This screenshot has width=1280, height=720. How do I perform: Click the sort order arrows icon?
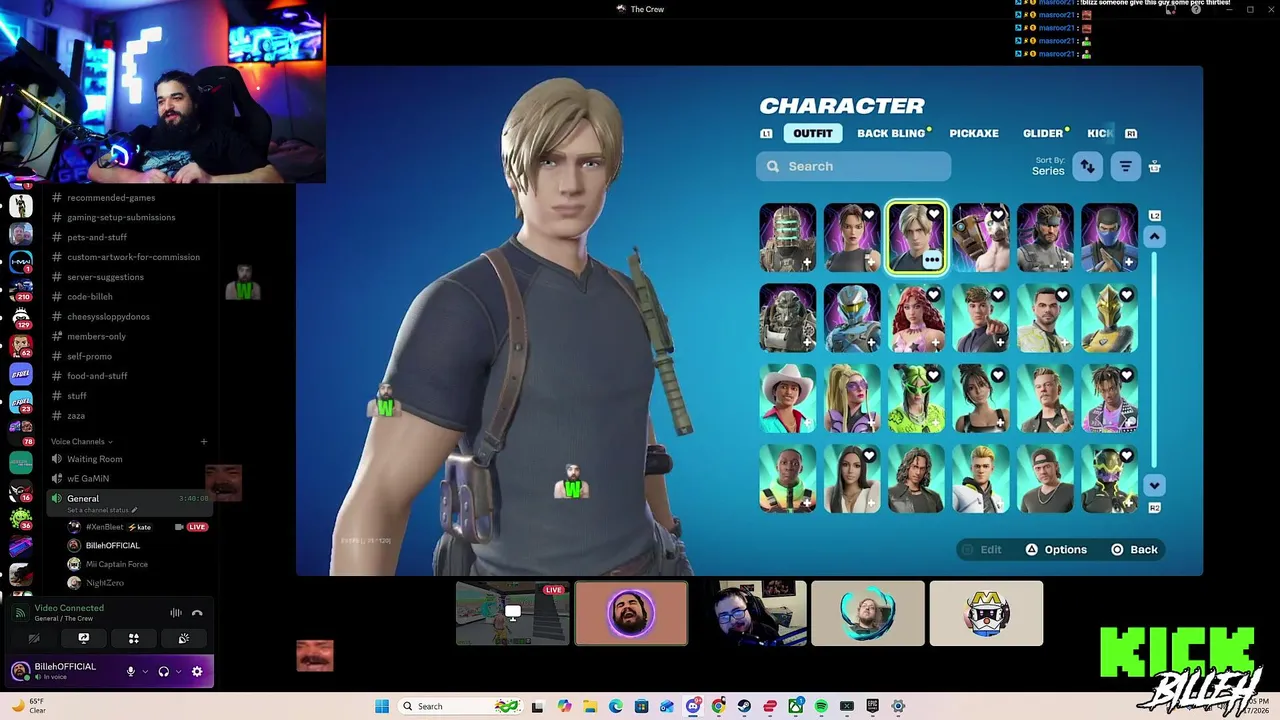point(1088,167)
